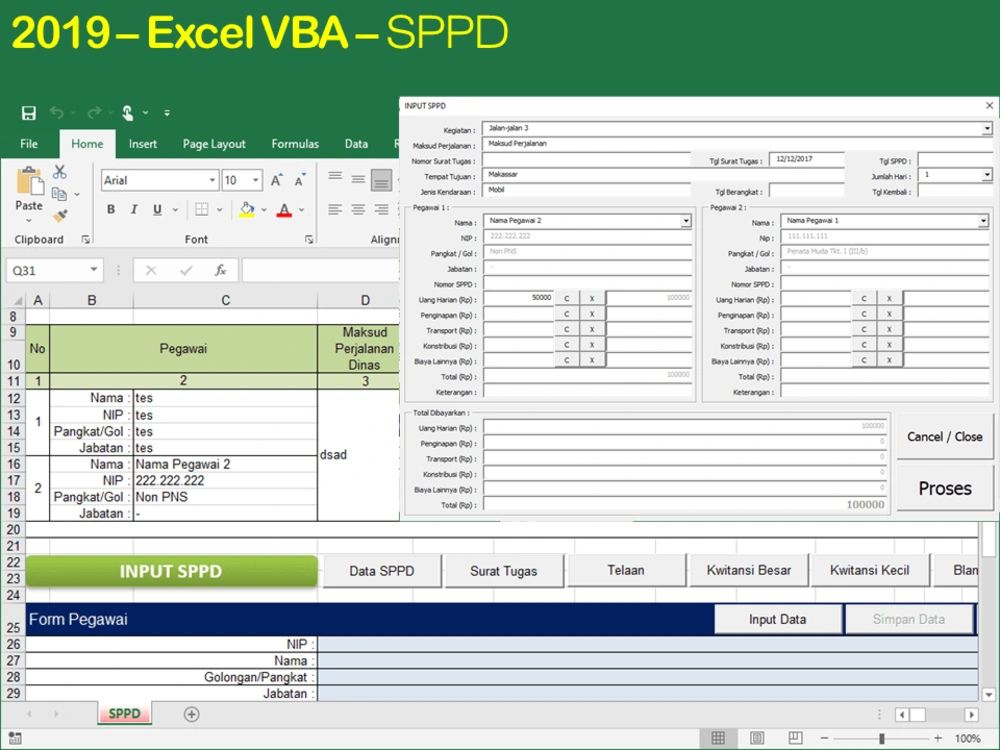This screenshot has width=1000, height=750.
Task: Toggle Bold formatting
Action: tap(111, 209)
